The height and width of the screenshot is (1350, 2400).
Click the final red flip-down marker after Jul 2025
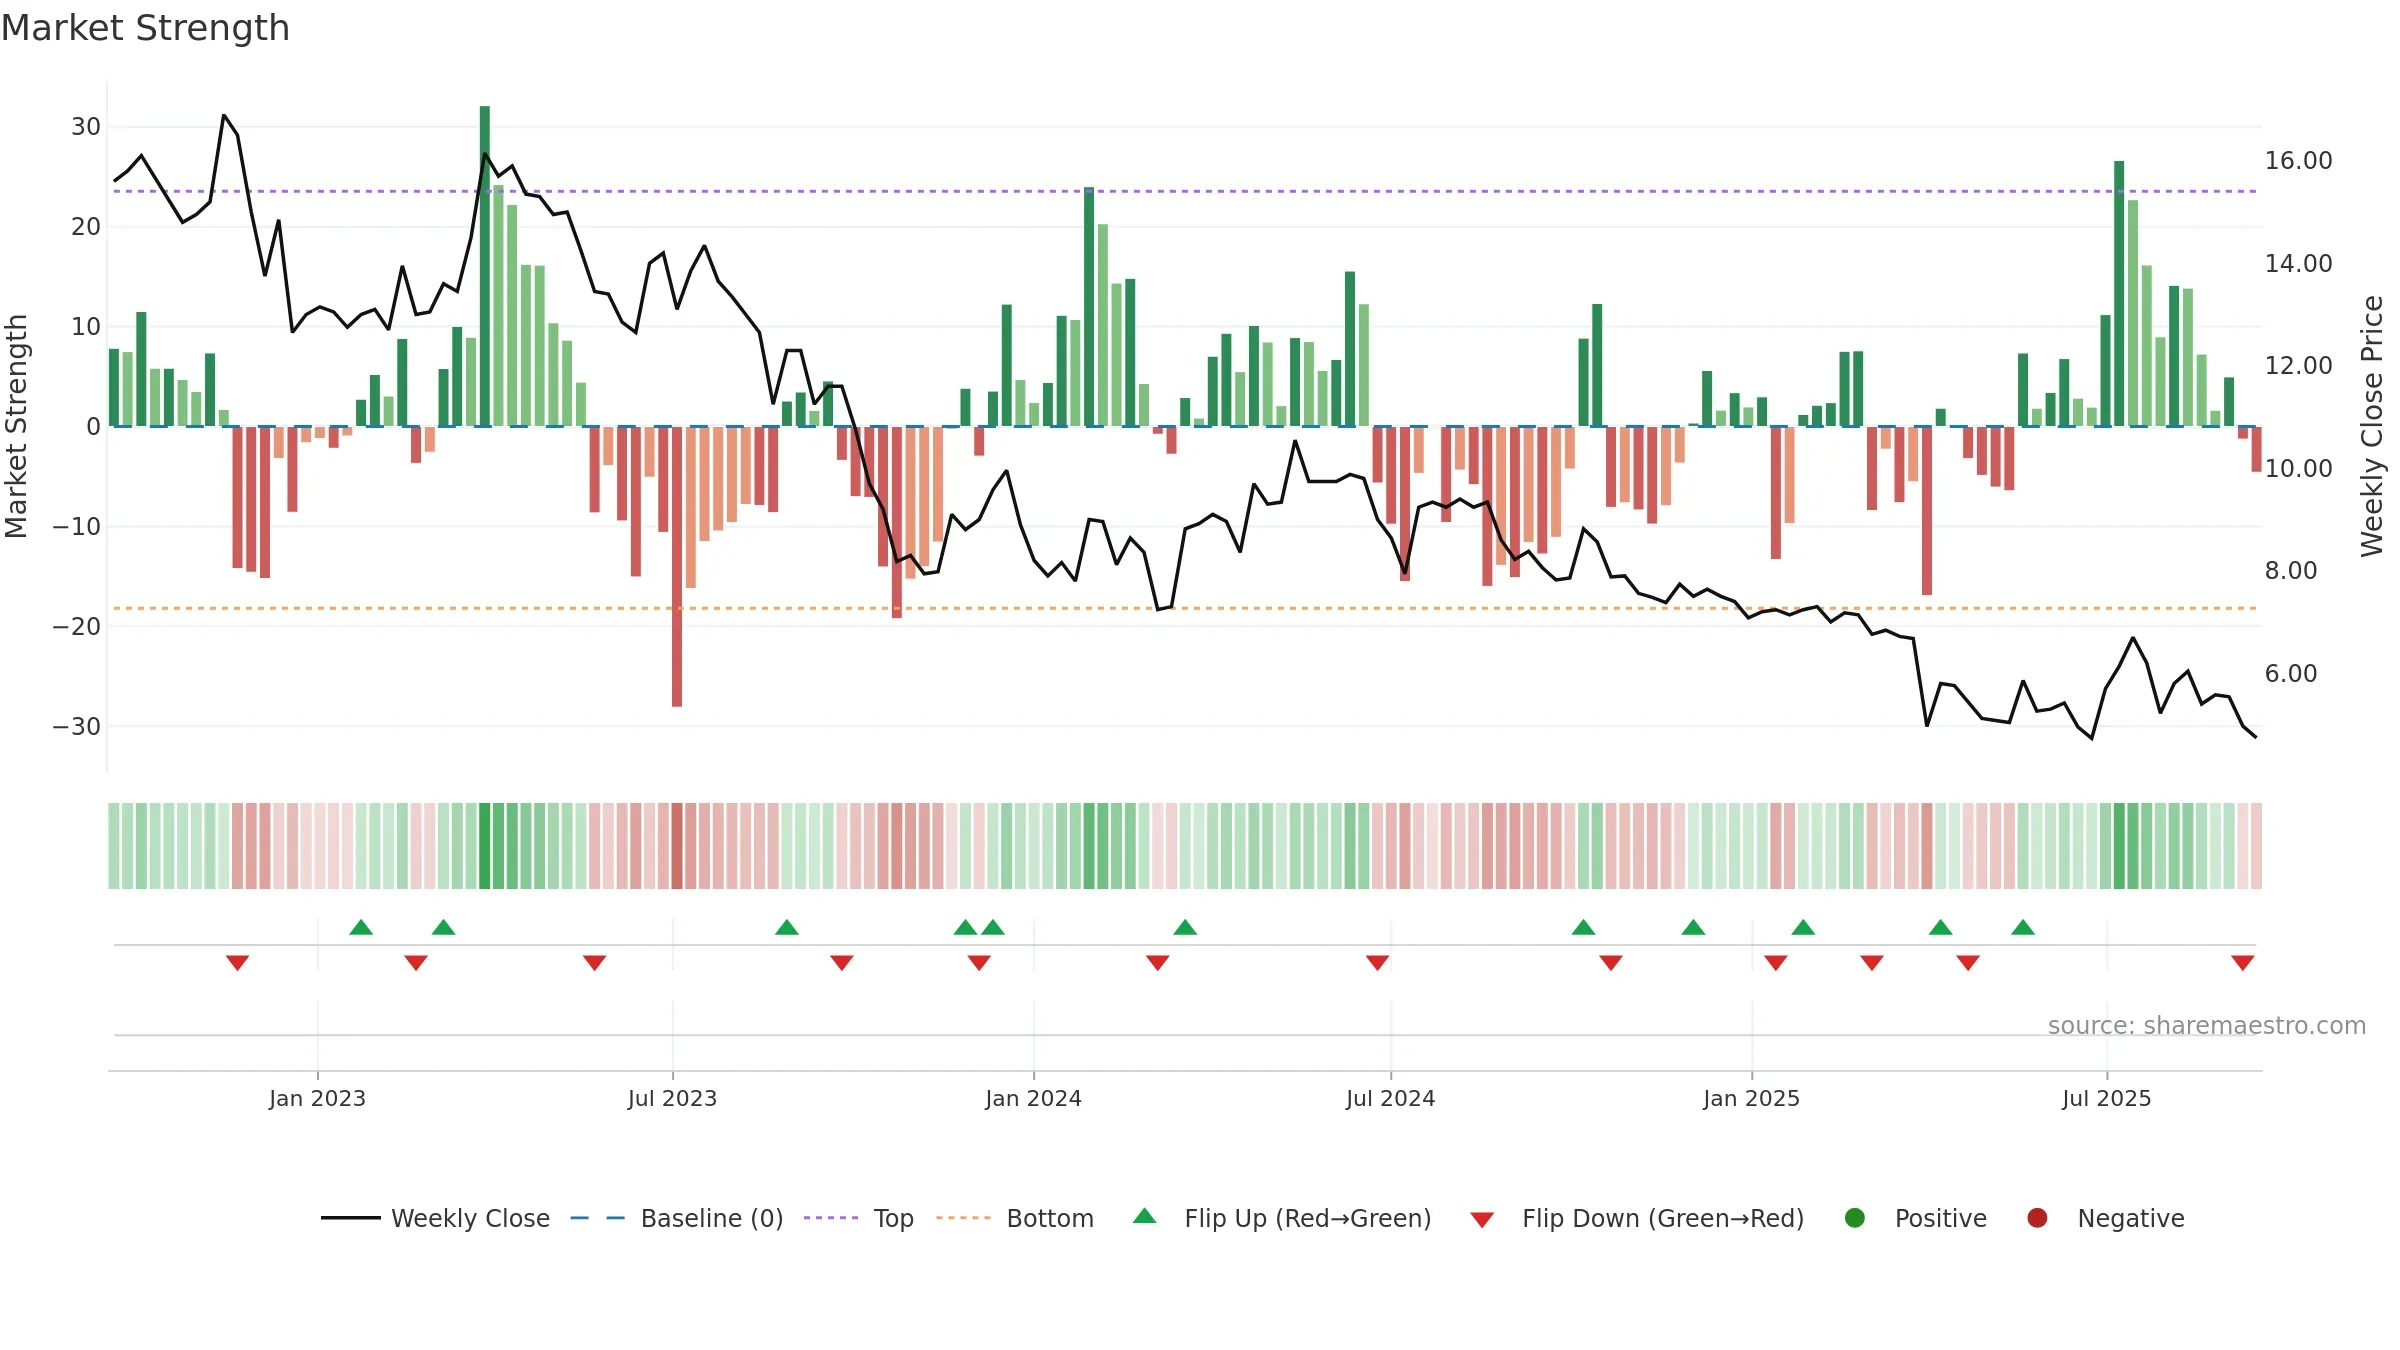pos(2243,963)
